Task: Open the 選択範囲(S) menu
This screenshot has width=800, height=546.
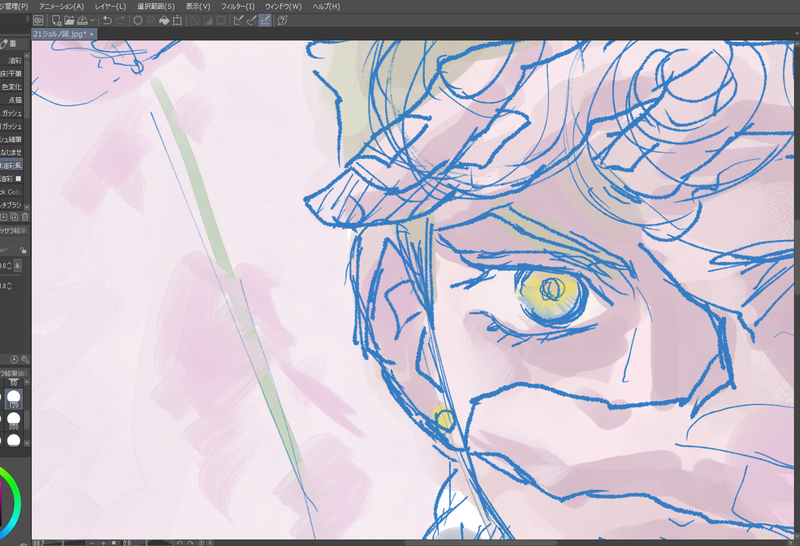Action: [x=156, y=6]
